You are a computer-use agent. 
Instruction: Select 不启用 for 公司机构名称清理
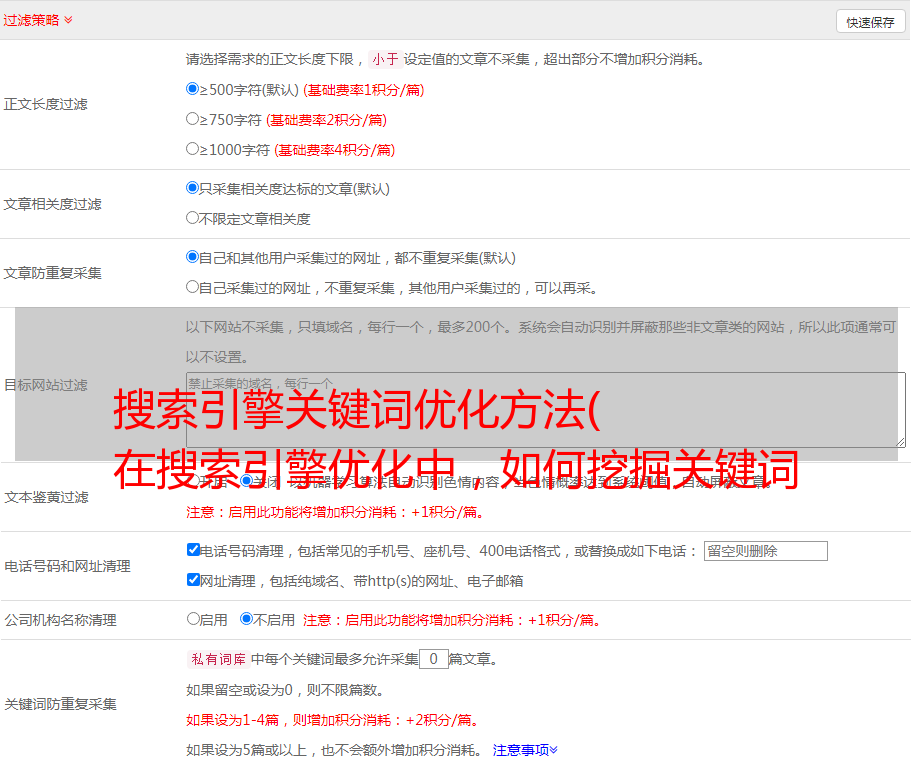[247, 619]
